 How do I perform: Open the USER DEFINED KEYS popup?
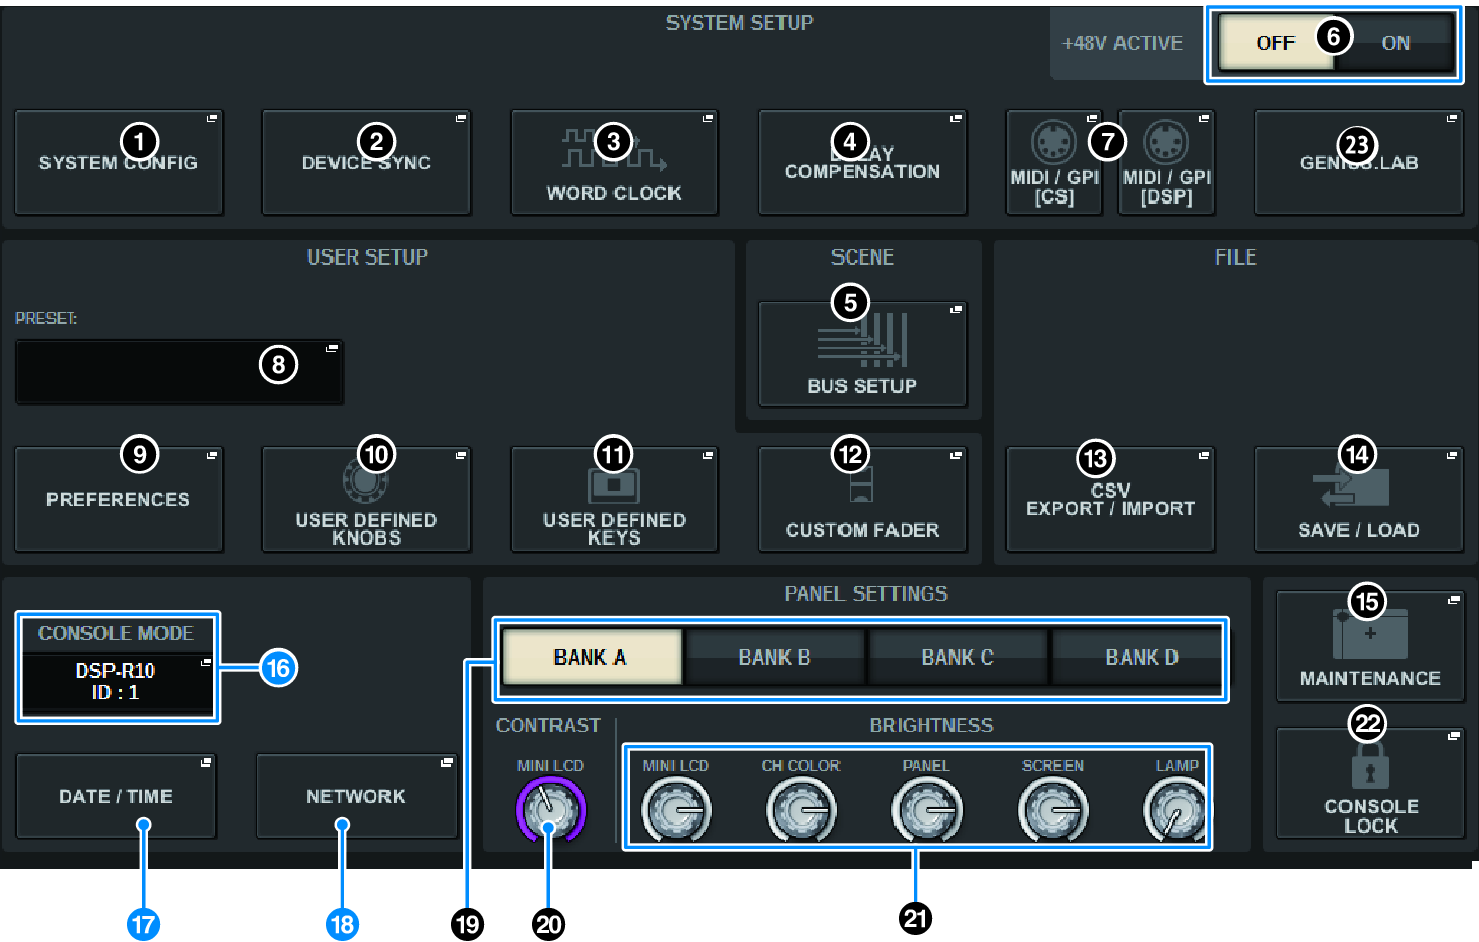(x=613, y=499)
